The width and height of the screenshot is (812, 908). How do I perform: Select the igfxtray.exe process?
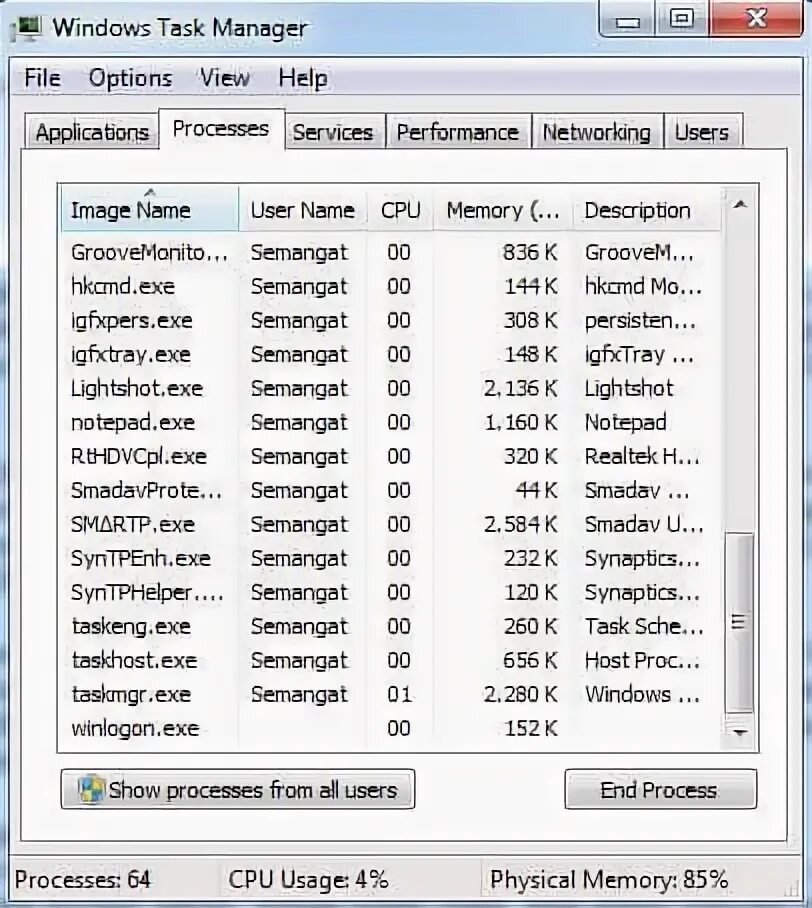[391, 354]
